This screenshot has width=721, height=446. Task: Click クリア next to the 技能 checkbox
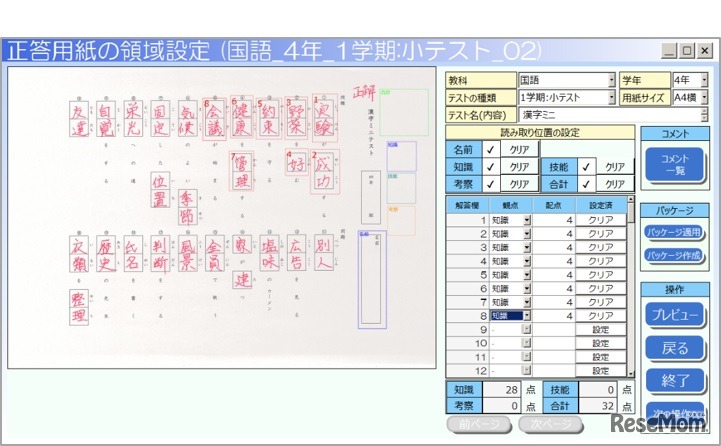(615, 167)
